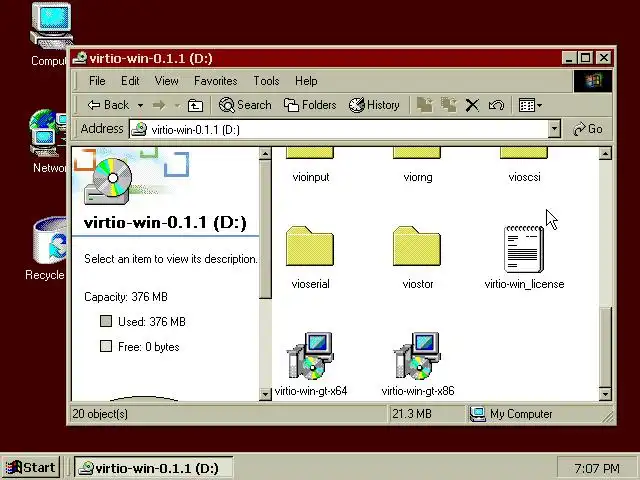Open the Search pane
640x480 pixels.
point(245,105)
